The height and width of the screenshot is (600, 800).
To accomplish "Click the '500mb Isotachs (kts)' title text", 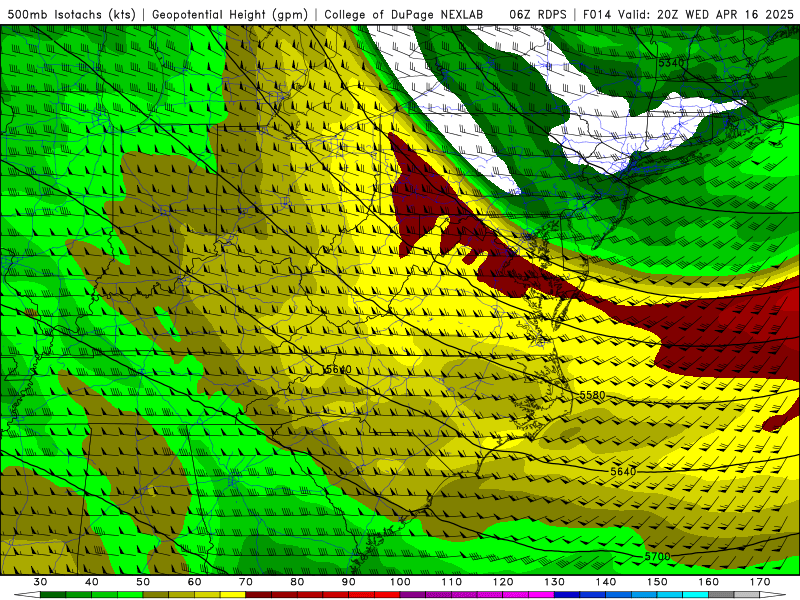I will click(x=72, y=14).
